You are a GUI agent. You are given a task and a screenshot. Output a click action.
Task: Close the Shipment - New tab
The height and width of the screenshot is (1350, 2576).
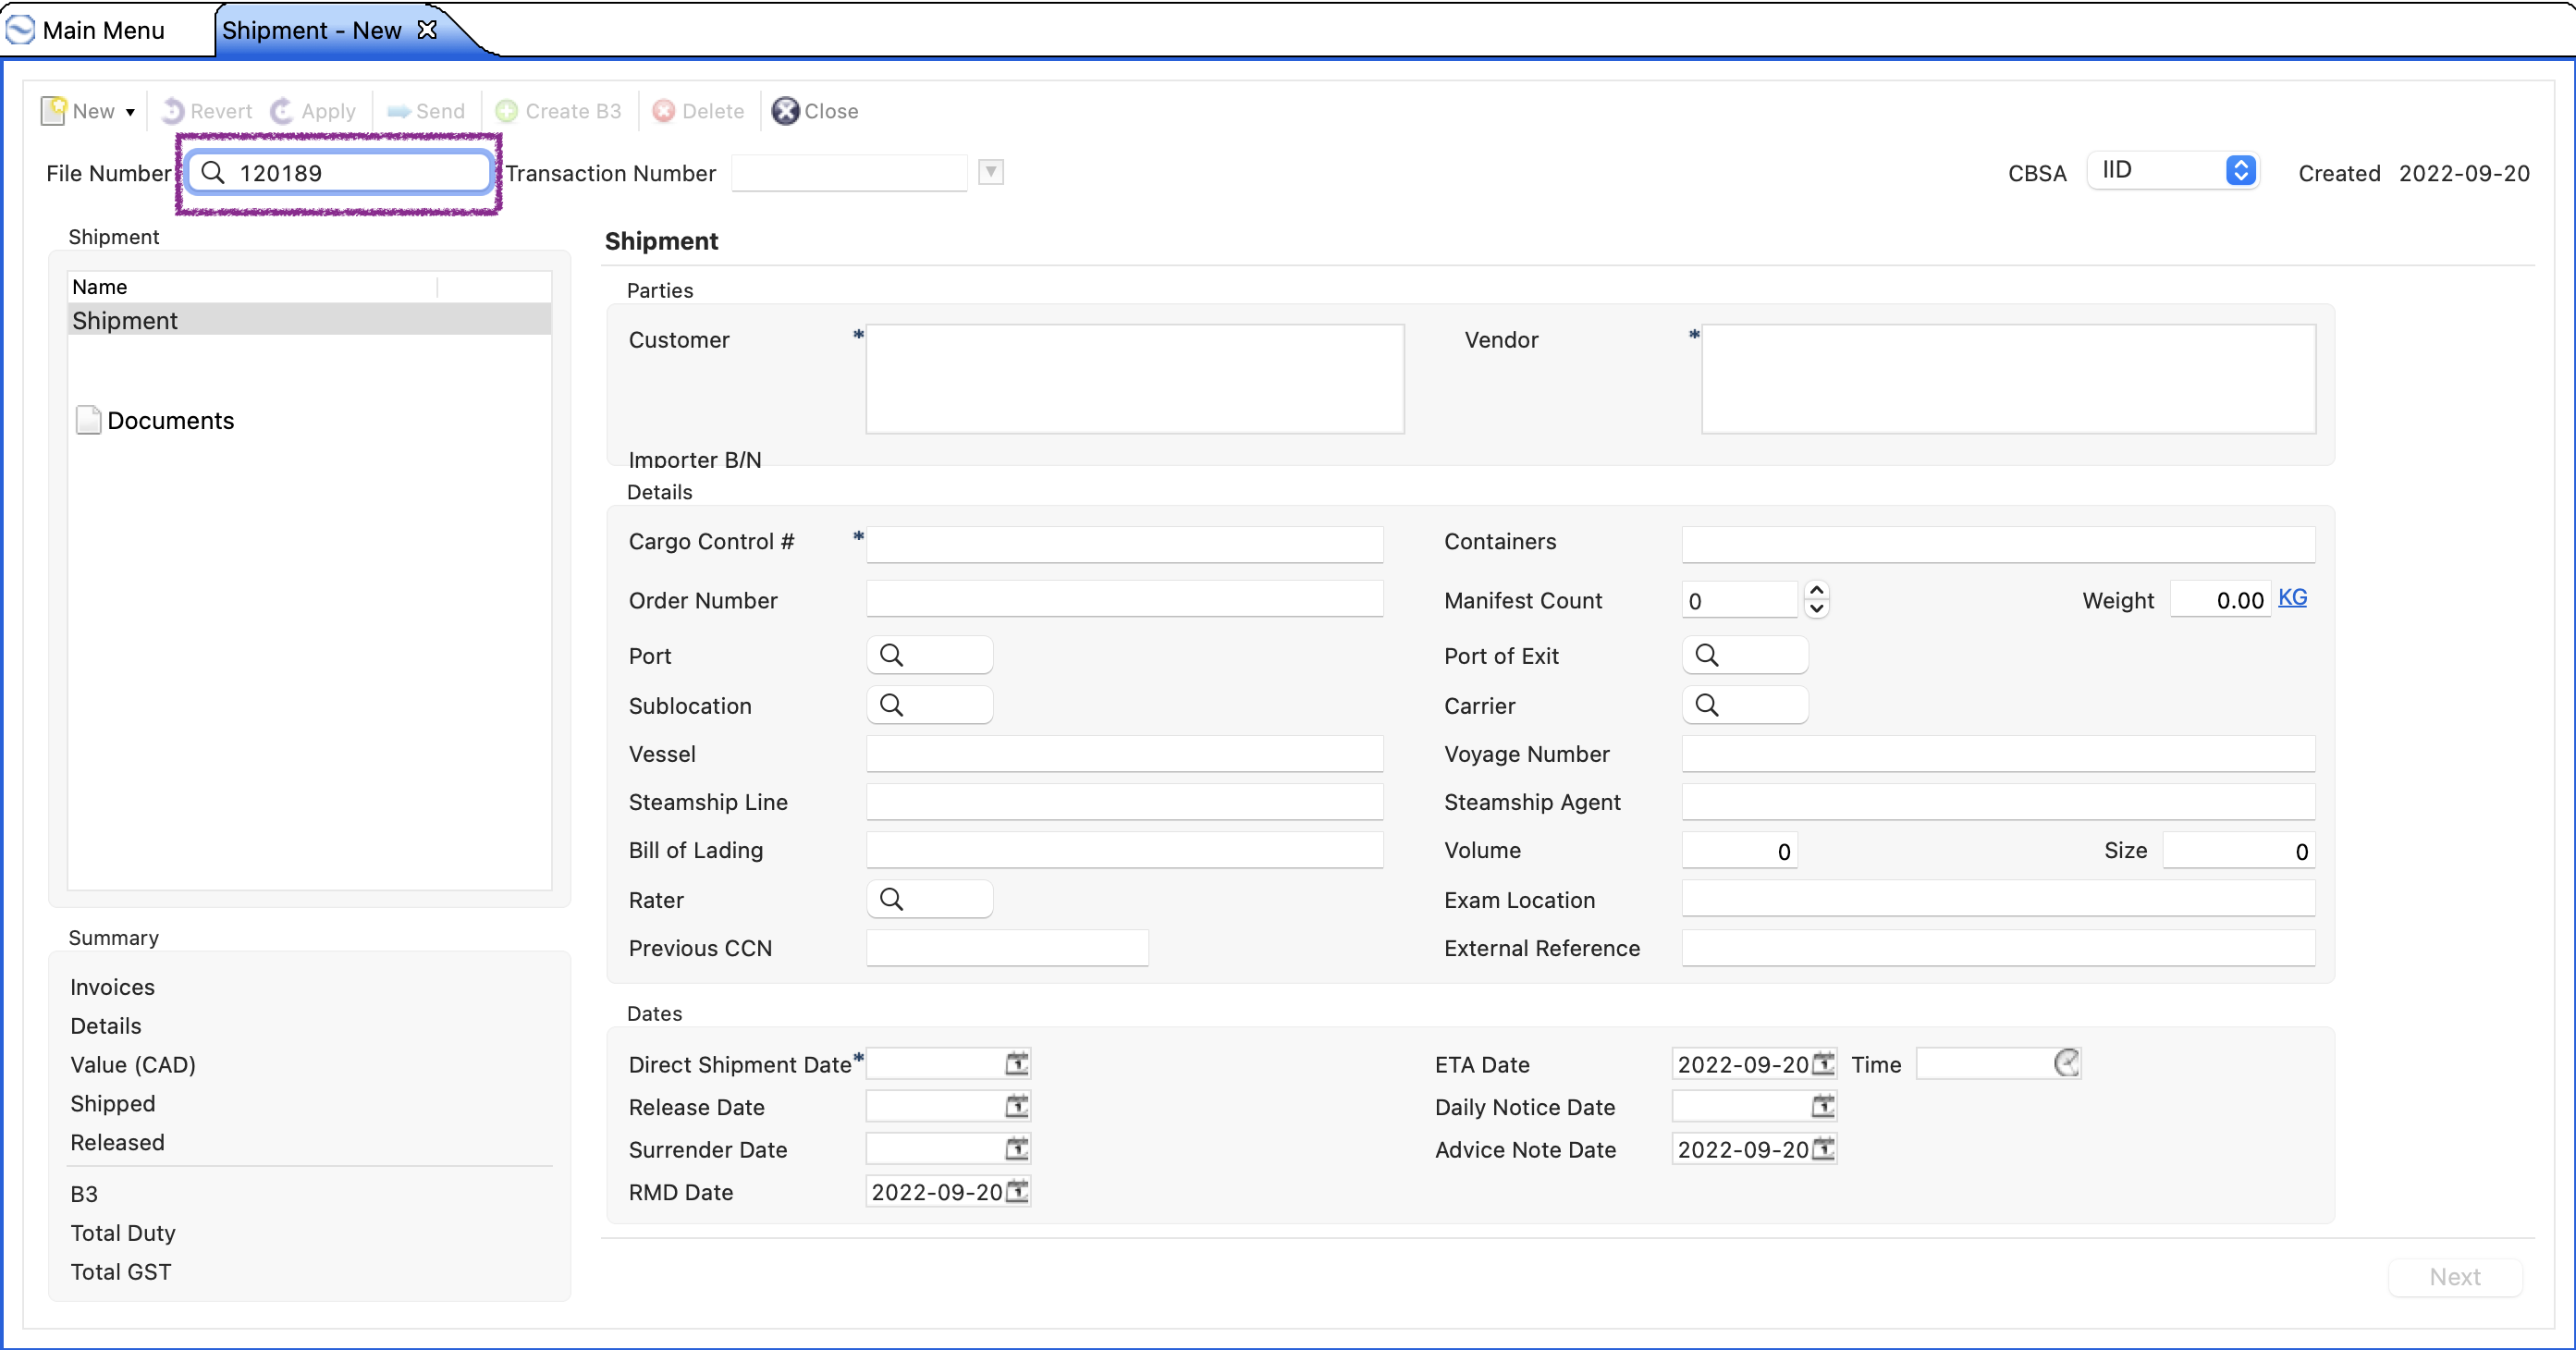[428, 30]
